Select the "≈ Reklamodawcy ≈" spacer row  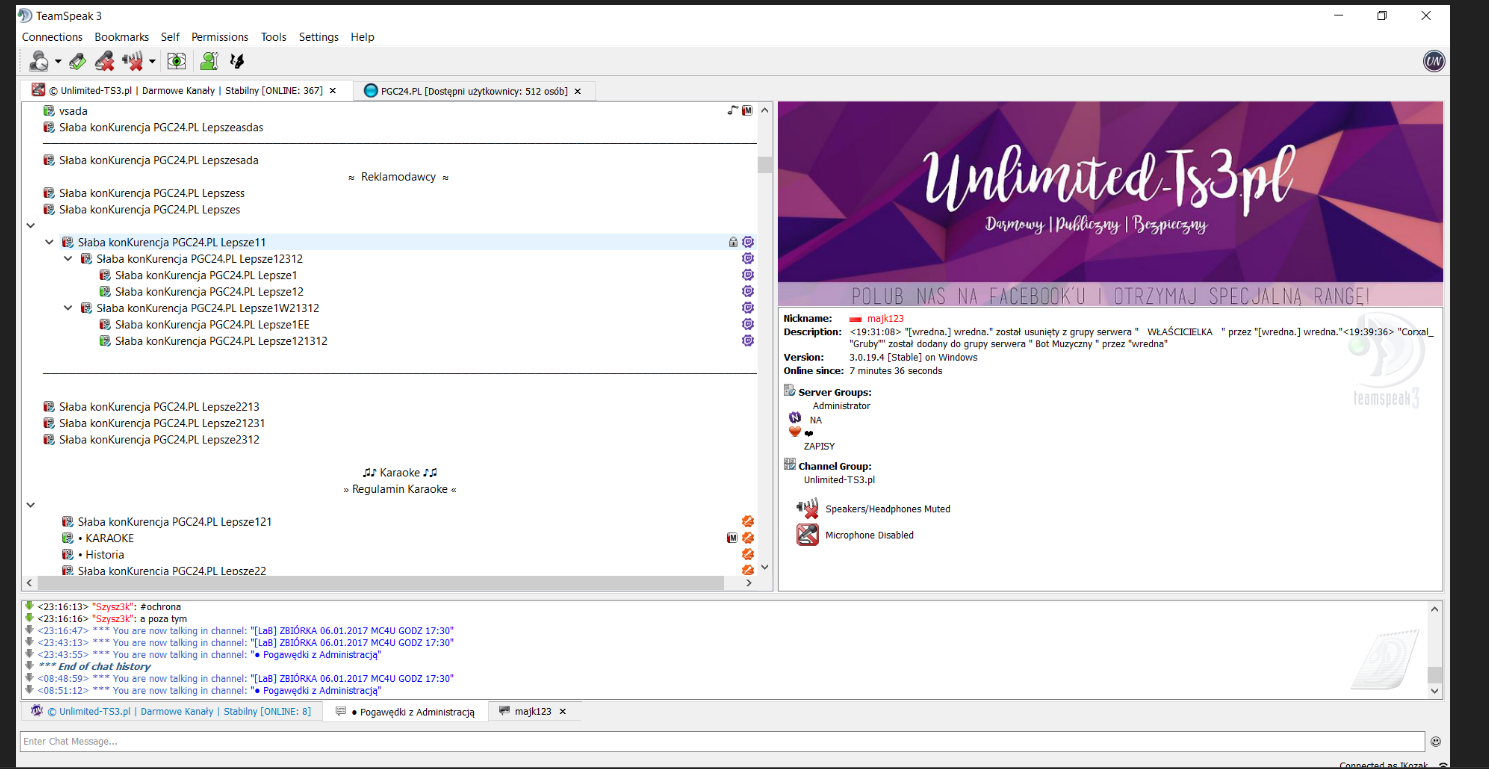[398, 177]
